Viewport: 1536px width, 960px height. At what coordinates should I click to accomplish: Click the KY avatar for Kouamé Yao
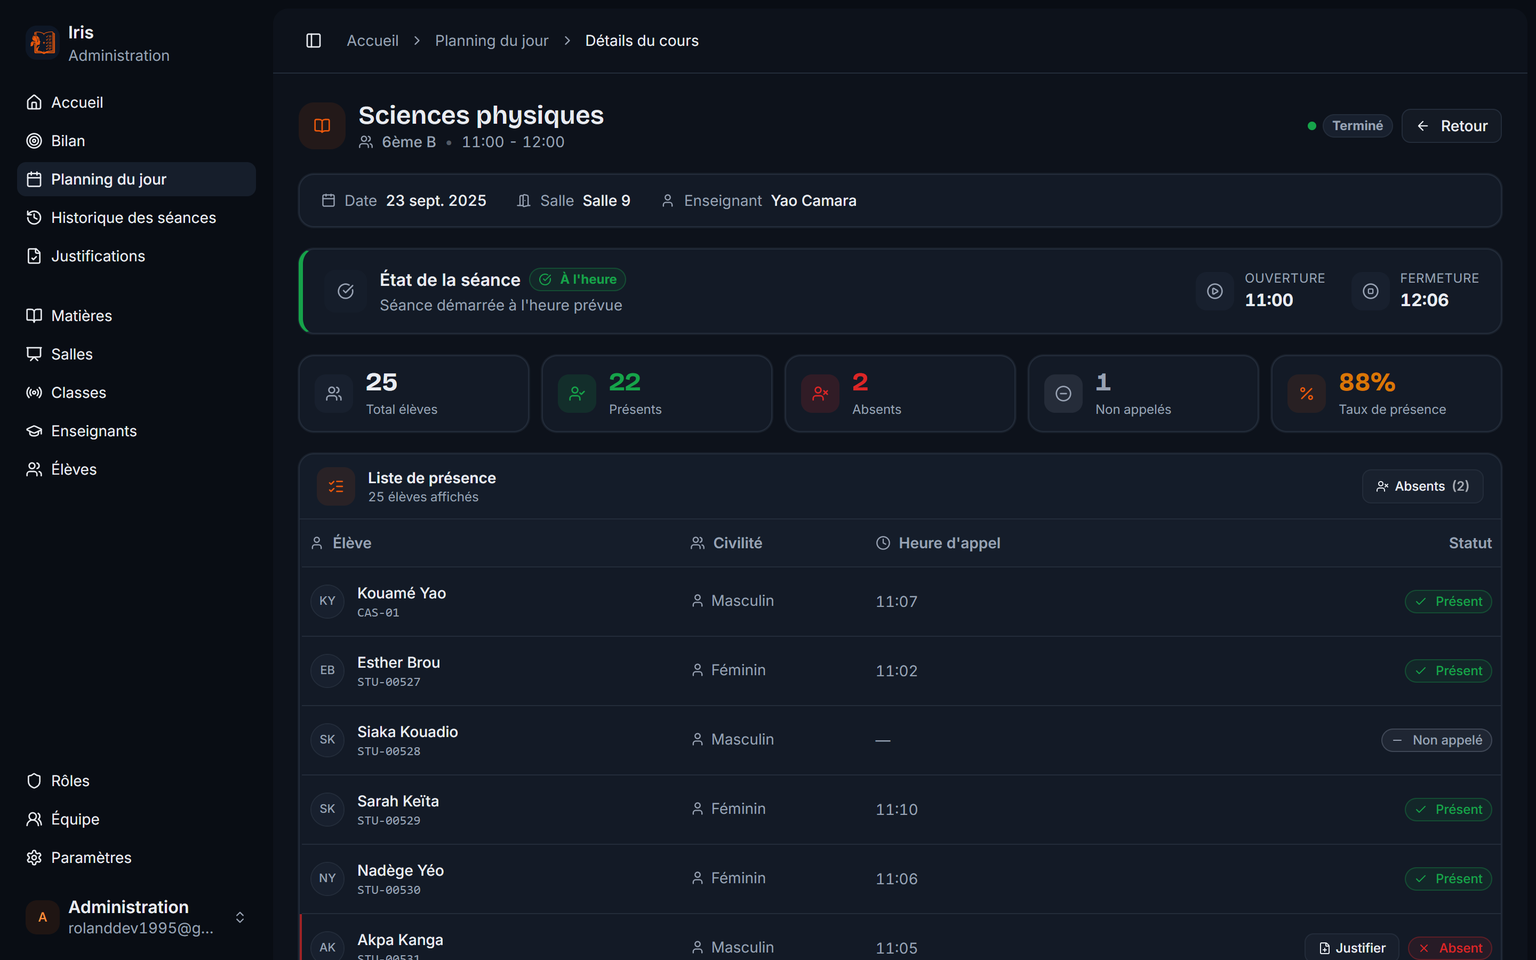[x=327, y=601]
